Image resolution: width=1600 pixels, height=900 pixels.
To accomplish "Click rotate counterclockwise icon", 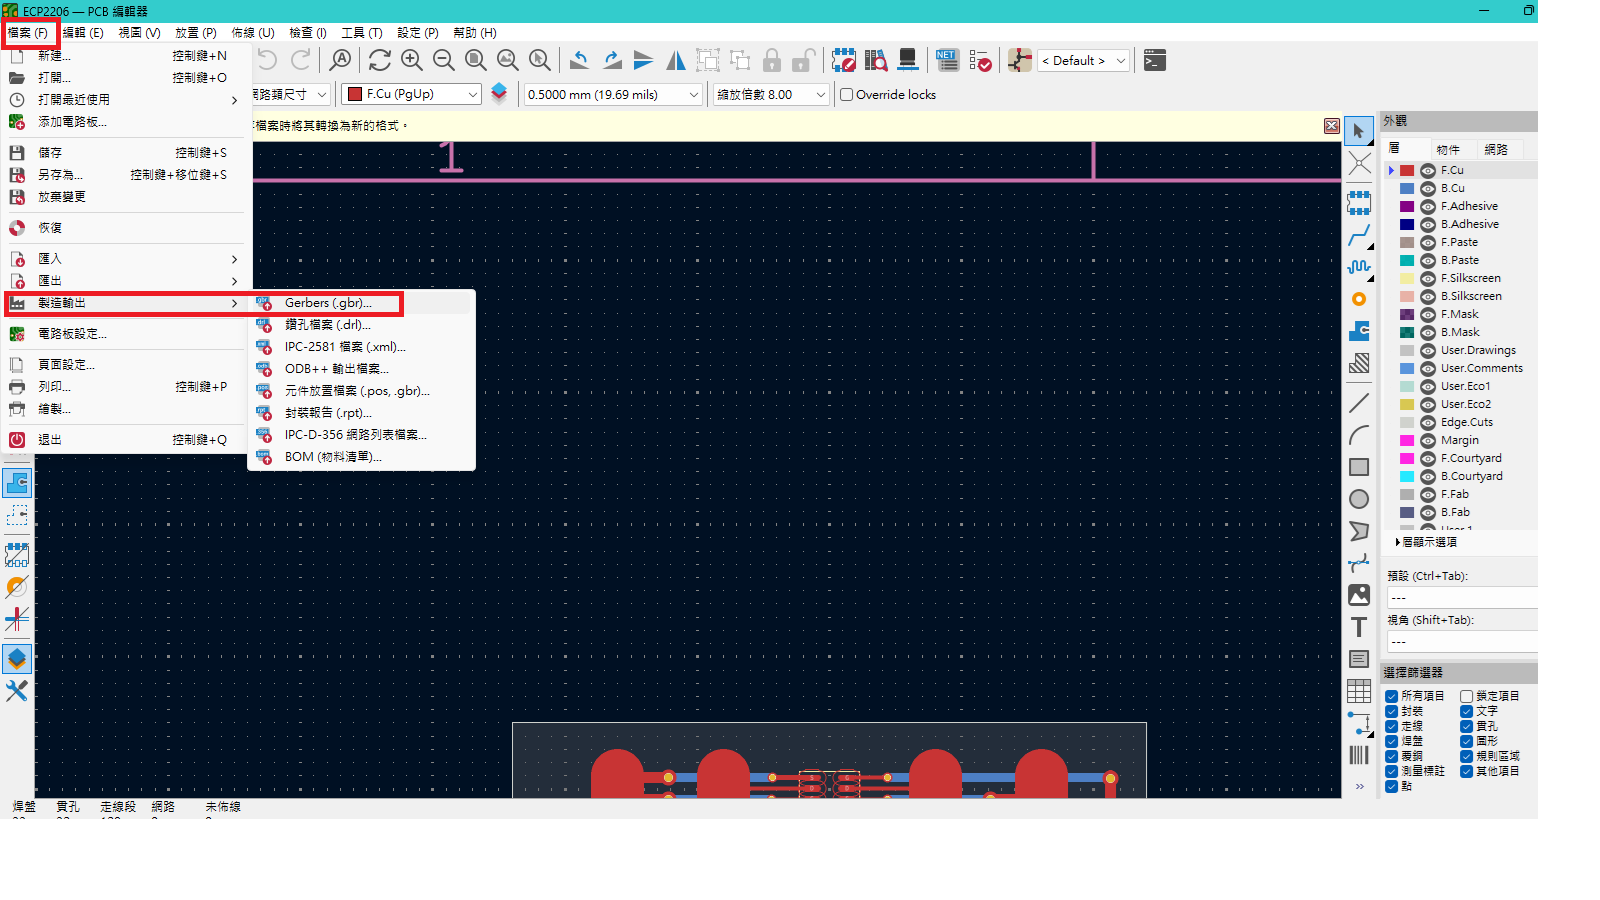I will 579,60.
